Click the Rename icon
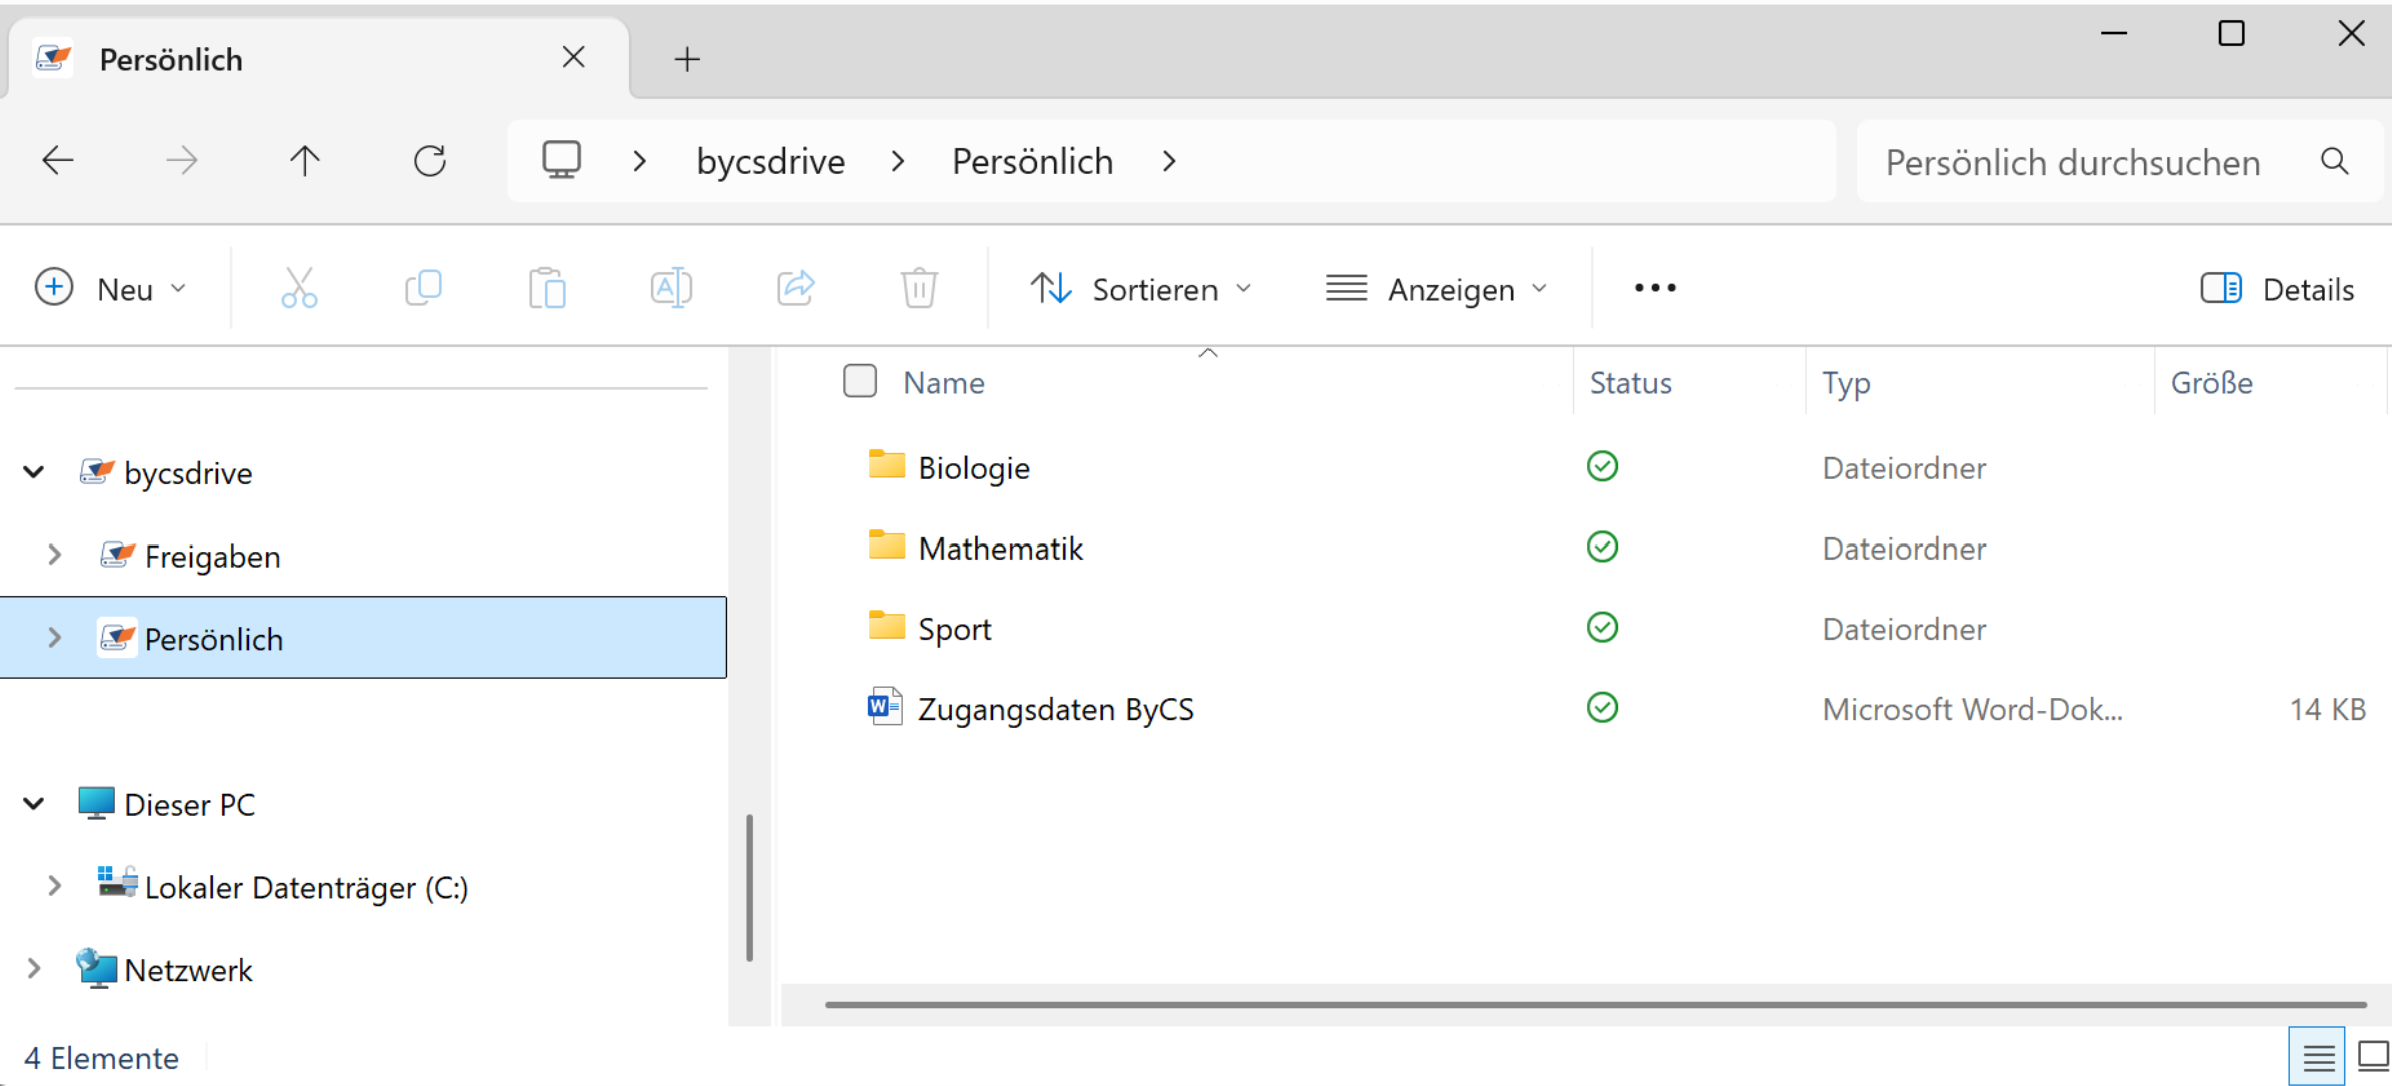 tap(671, 288)
